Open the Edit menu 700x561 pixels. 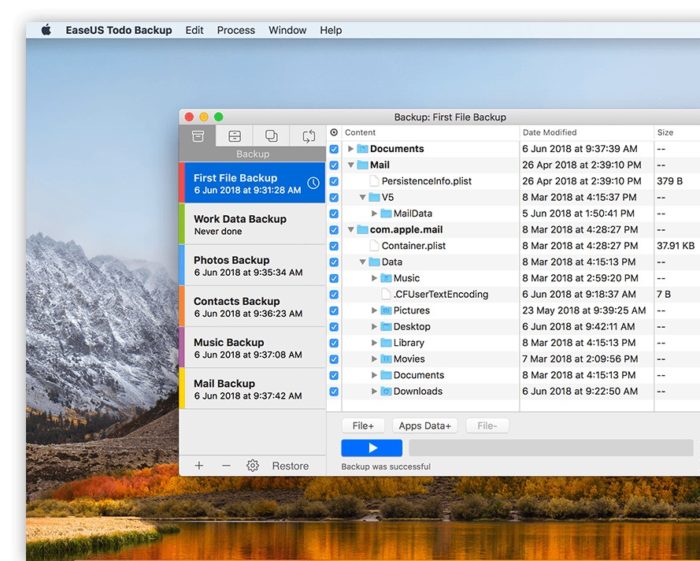point(194,30)
